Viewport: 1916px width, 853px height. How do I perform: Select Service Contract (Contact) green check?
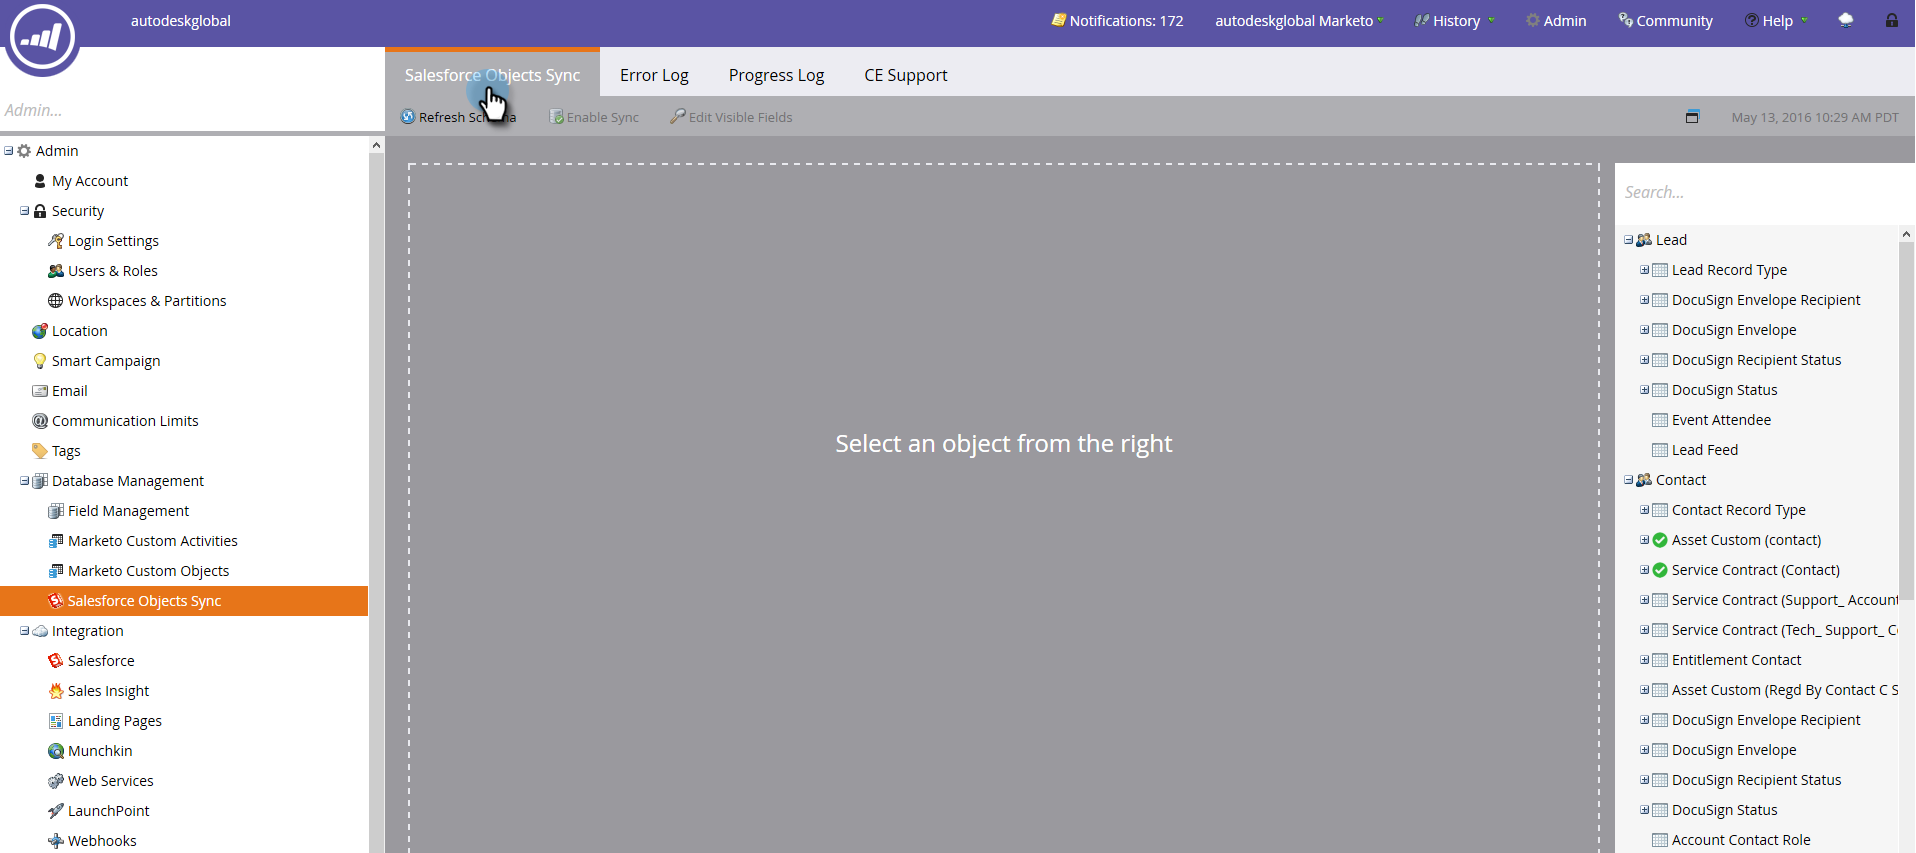1660,570
